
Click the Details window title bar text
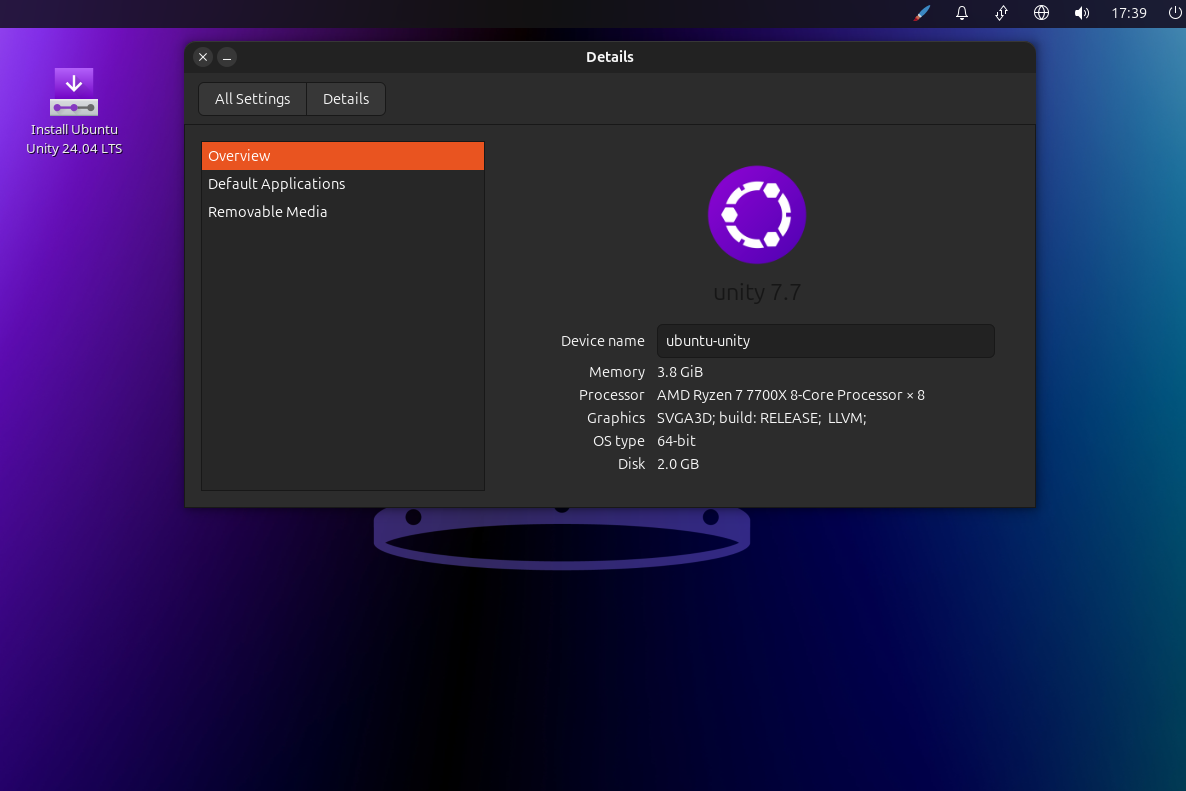pyautogui.click(x=610, y=57)
